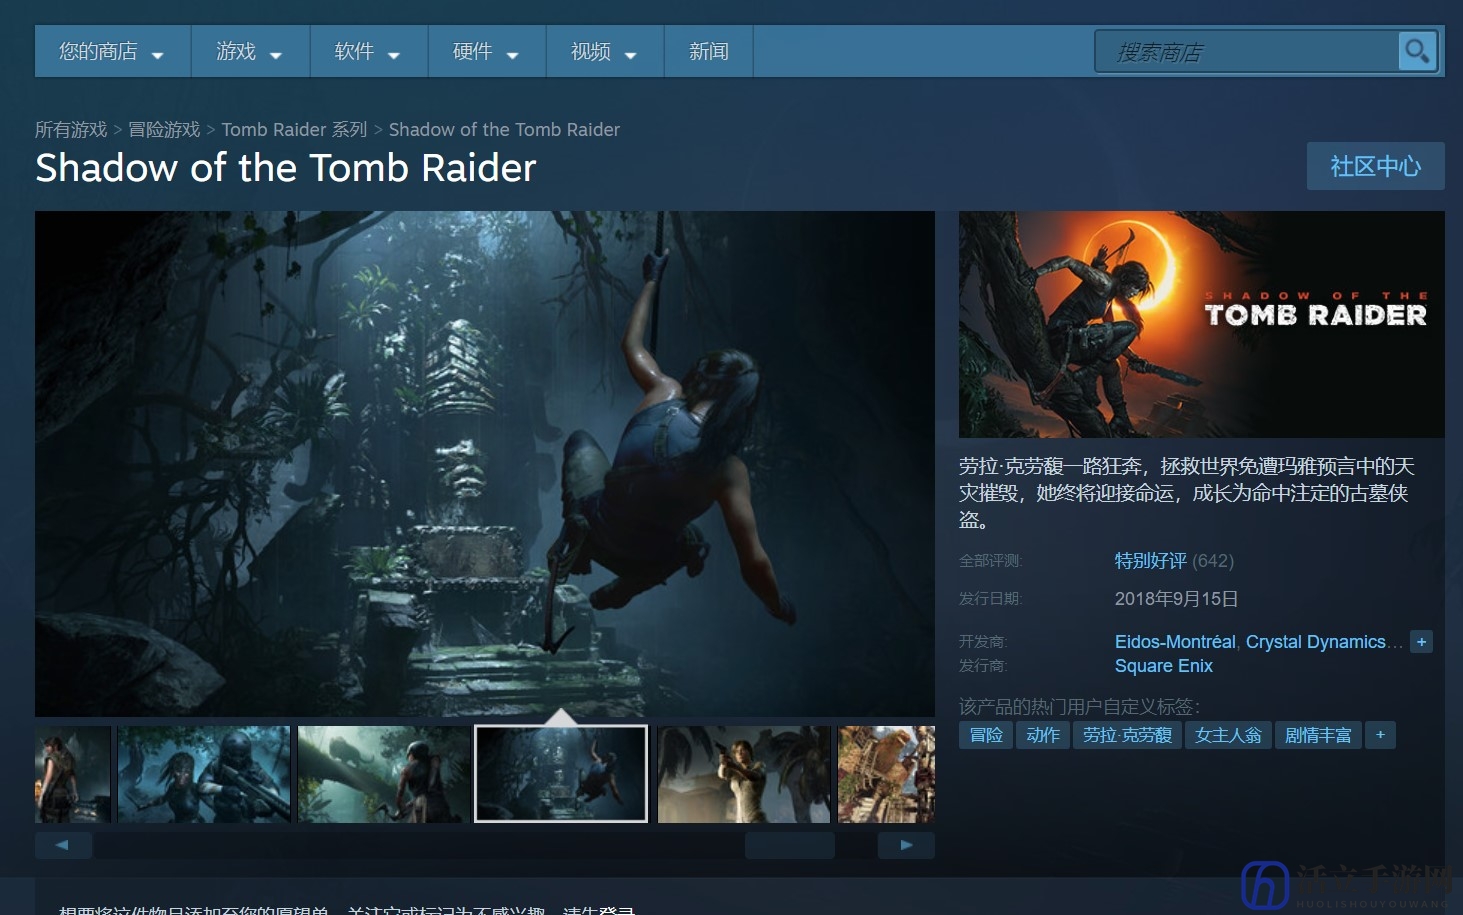
Task: Select the 剧情丰富 tag
Action: (x=1318, y=735)
